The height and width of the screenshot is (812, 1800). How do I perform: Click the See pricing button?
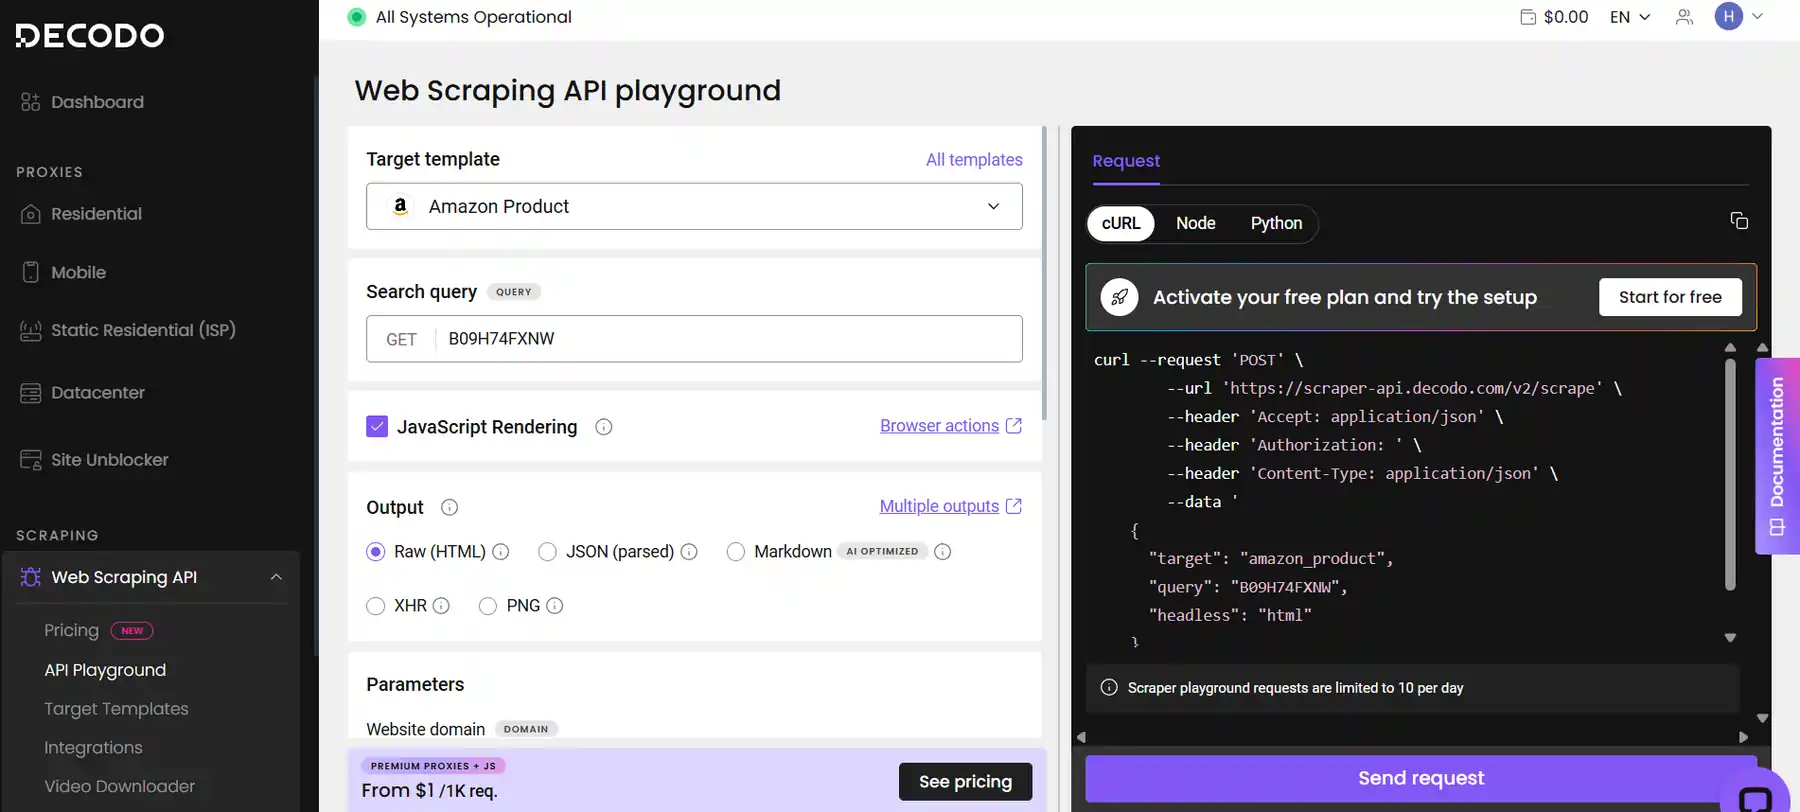(x=965, y=782)
